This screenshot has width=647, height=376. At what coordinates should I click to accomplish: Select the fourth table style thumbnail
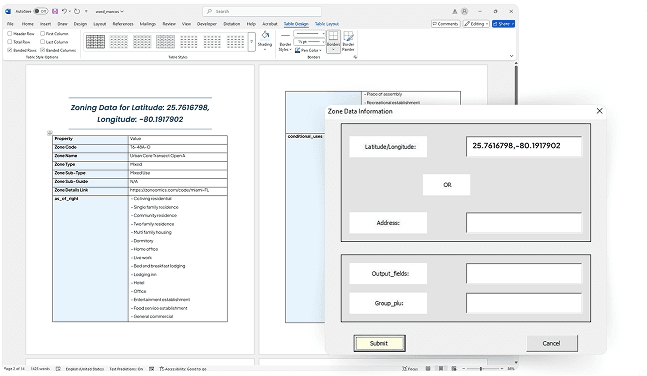(165, 41)
